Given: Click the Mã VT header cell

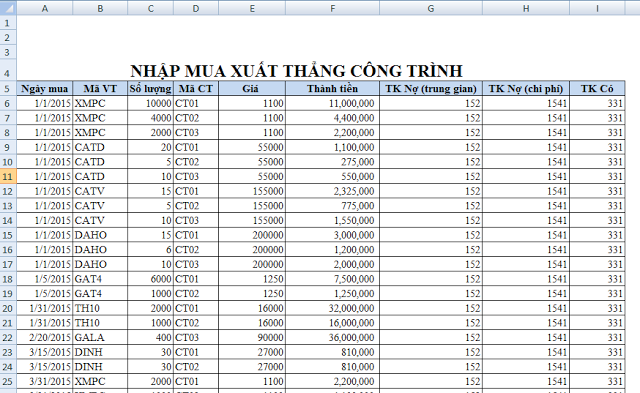Looking at the screenshot, I should 100,89.
